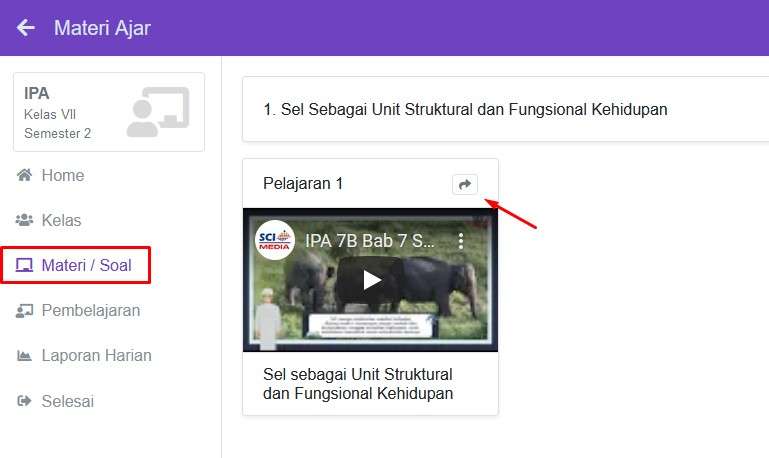Open Laporan Harian report page

coord(96,356)
